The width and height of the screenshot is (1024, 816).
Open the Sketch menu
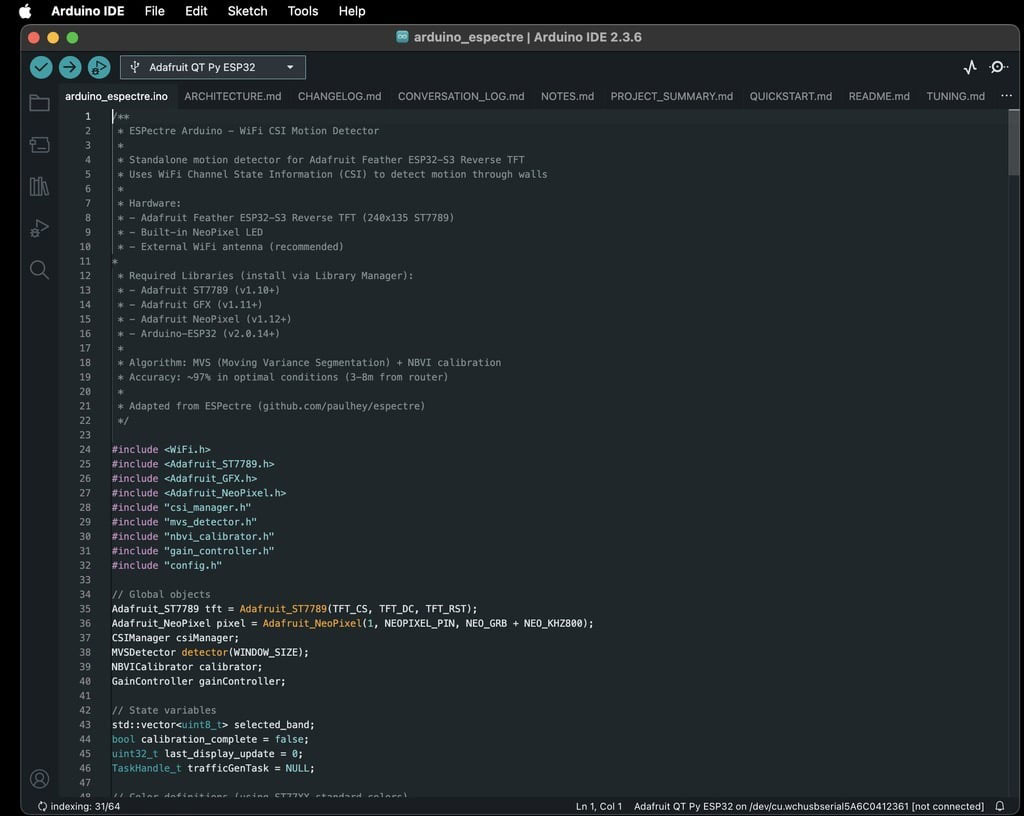[x=248, y=11]
